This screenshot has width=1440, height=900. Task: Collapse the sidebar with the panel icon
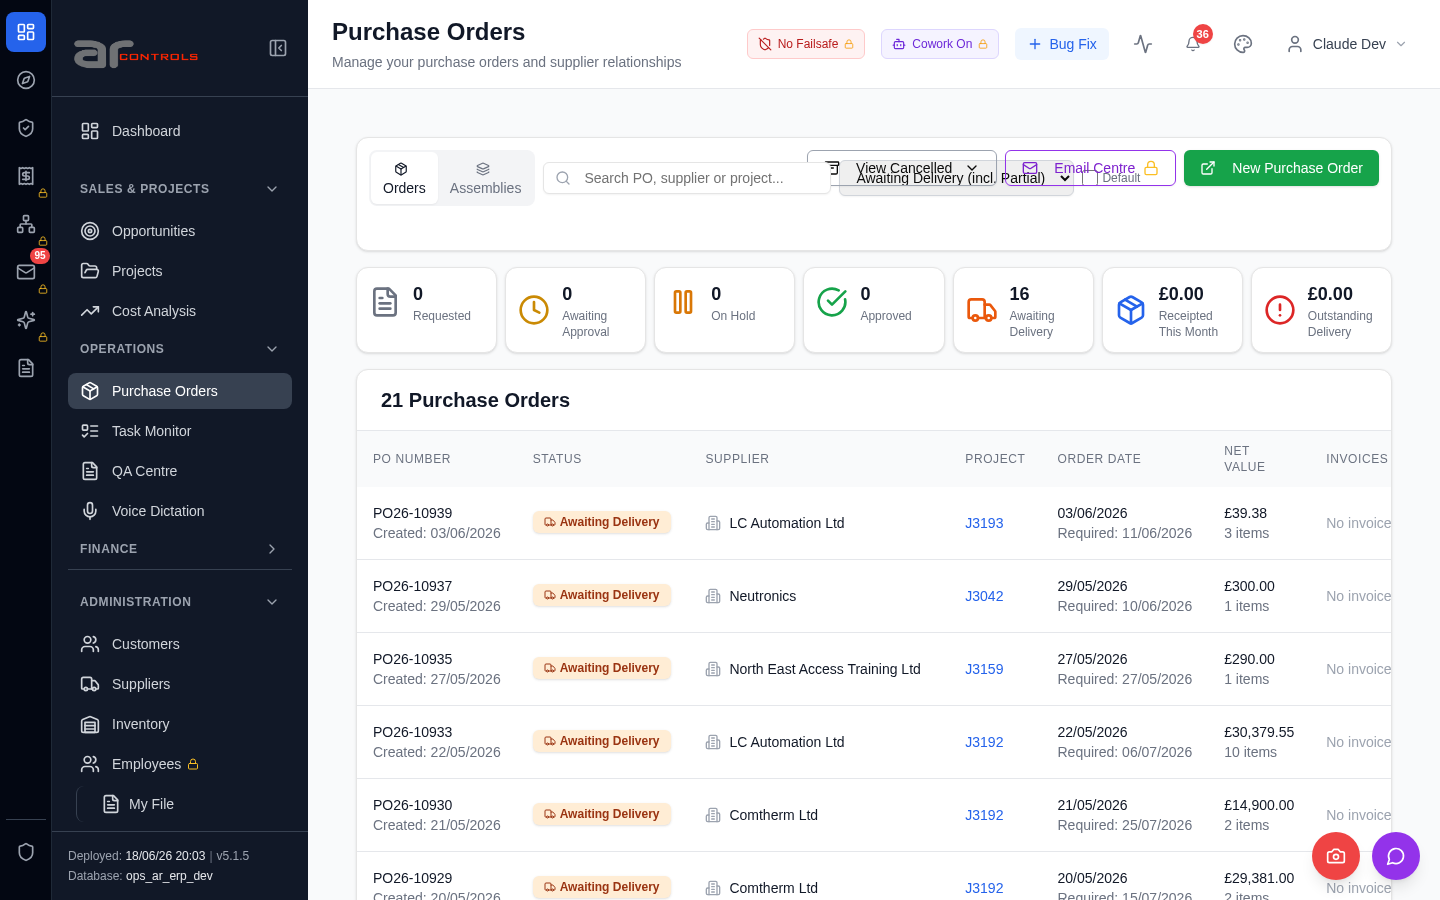(x=278, y=48)
